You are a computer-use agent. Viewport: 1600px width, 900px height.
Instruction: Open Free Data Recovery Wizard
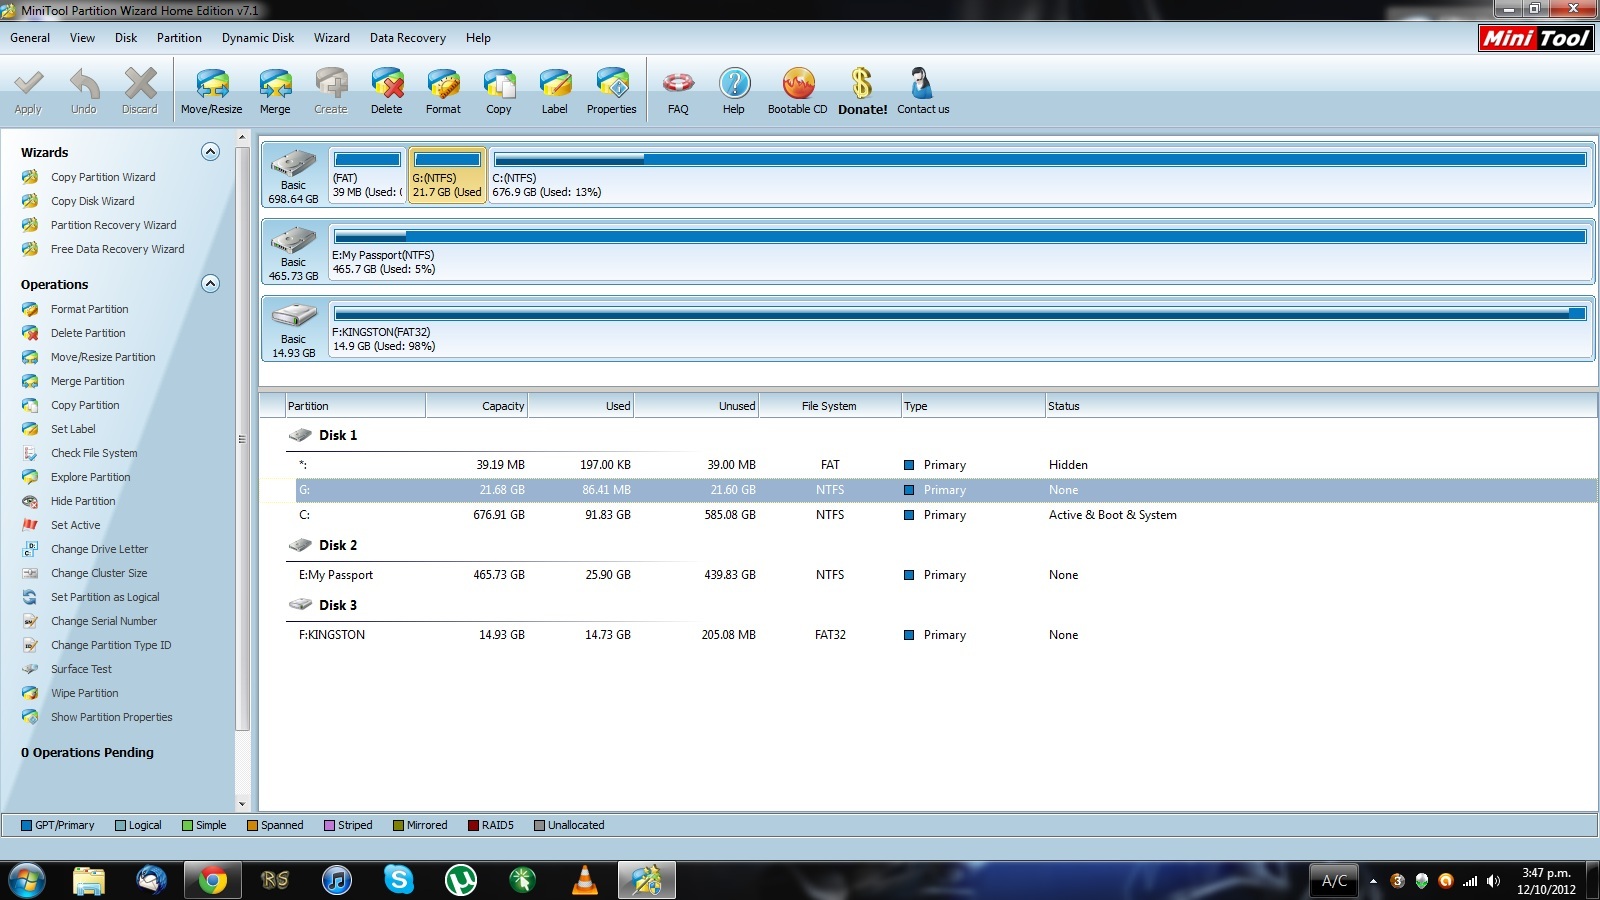point(117,249)
